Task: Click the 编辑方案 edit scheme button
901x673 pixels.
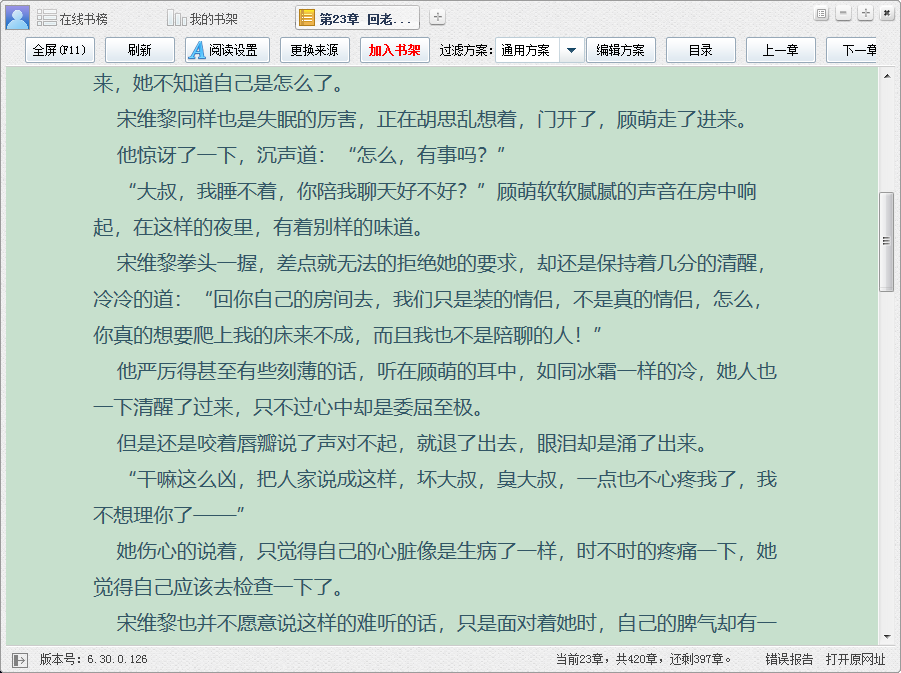Action: (x=621, y=50)
